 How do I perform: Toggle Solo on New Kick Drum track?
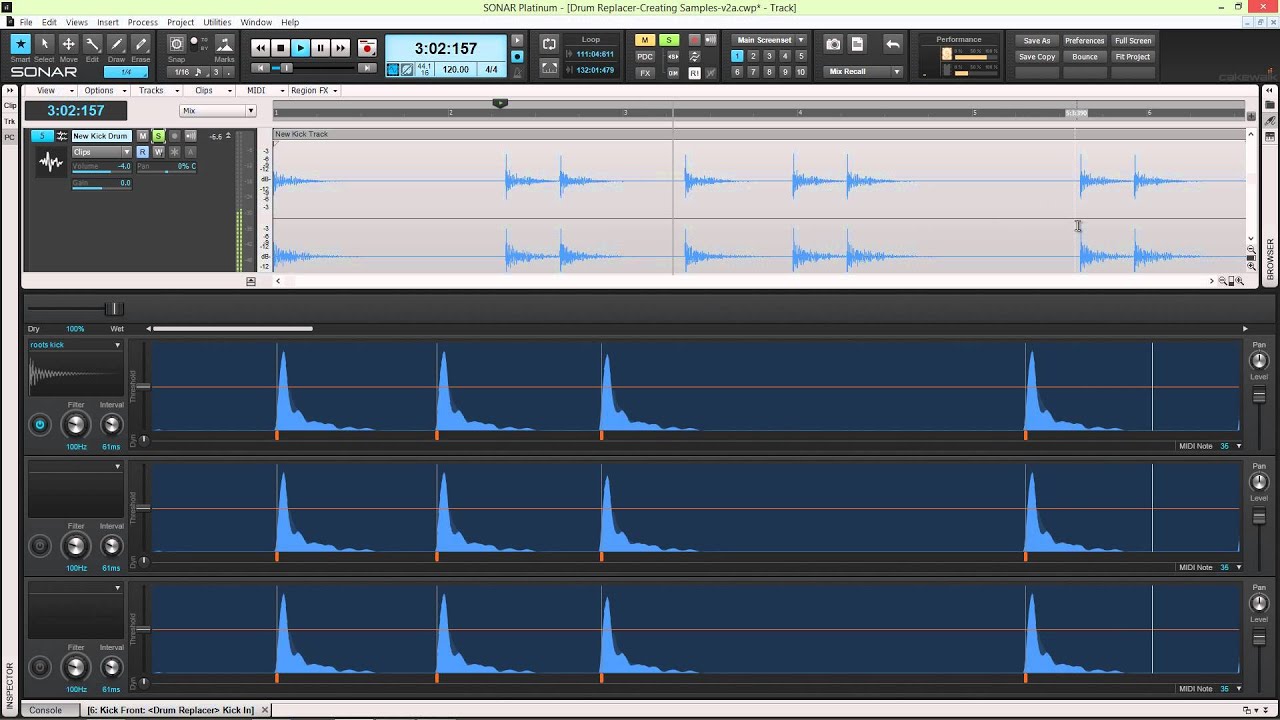tap(158, 136)
